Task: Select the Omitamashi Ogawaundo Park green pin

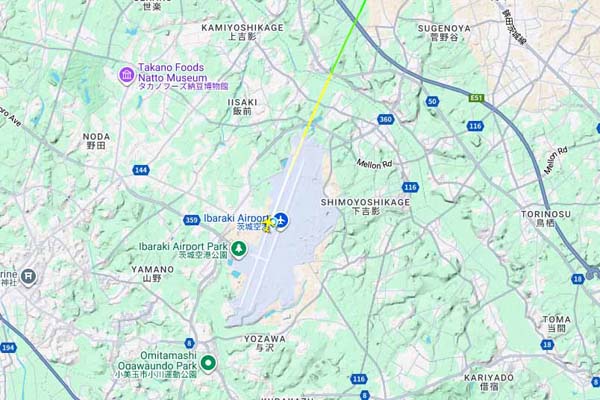Action: [x=208, y=362]
